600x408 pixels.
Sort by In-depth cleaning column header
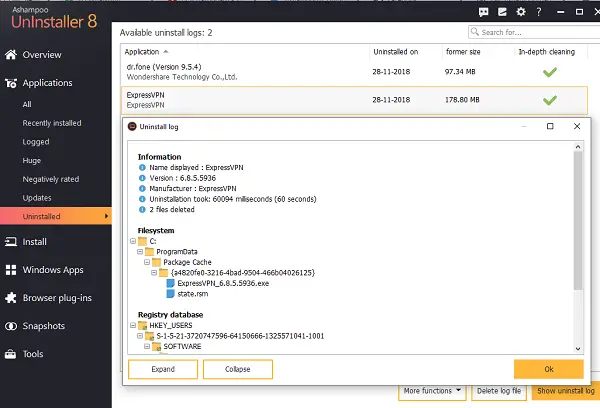tap(547, 52)
